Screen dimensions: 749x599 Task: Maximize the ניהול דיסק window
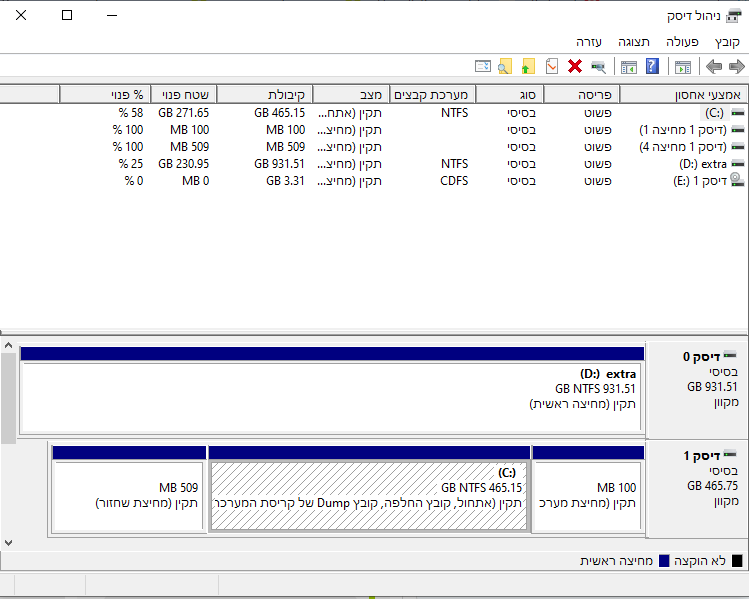point(67,15)
